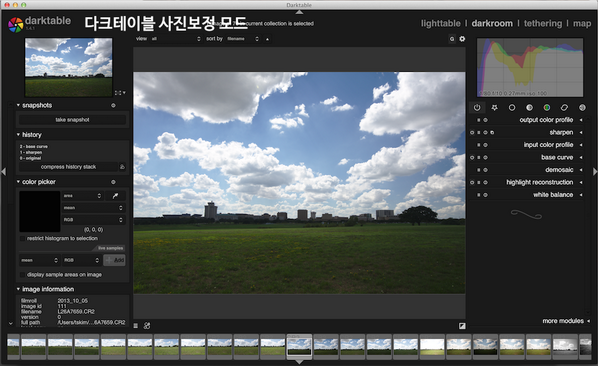598x366 pixels.
Task: Reset the color picker panel
Action: tap(113, 182)
